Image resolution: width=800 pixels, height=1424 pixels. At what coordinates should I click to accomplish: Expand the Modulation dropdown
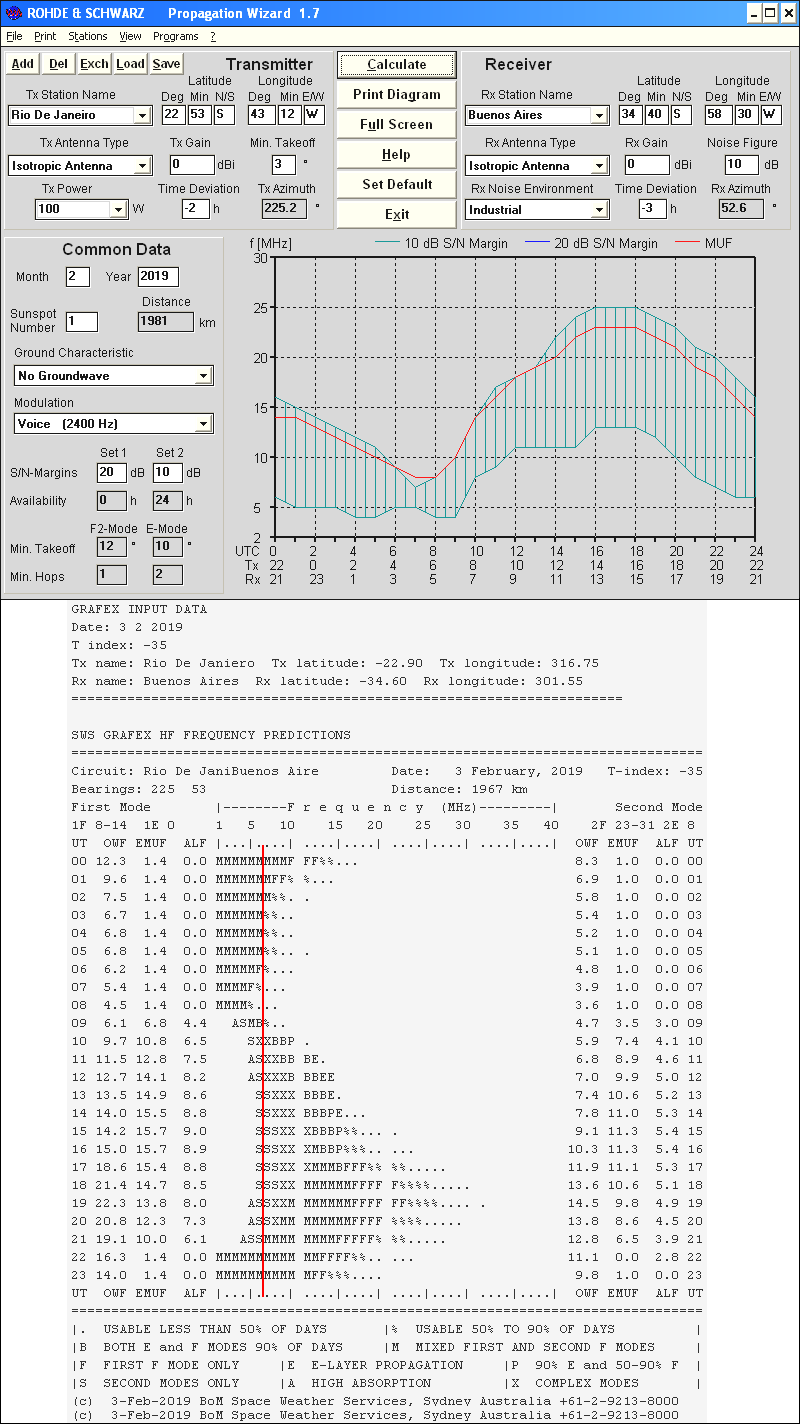(203, 424)
